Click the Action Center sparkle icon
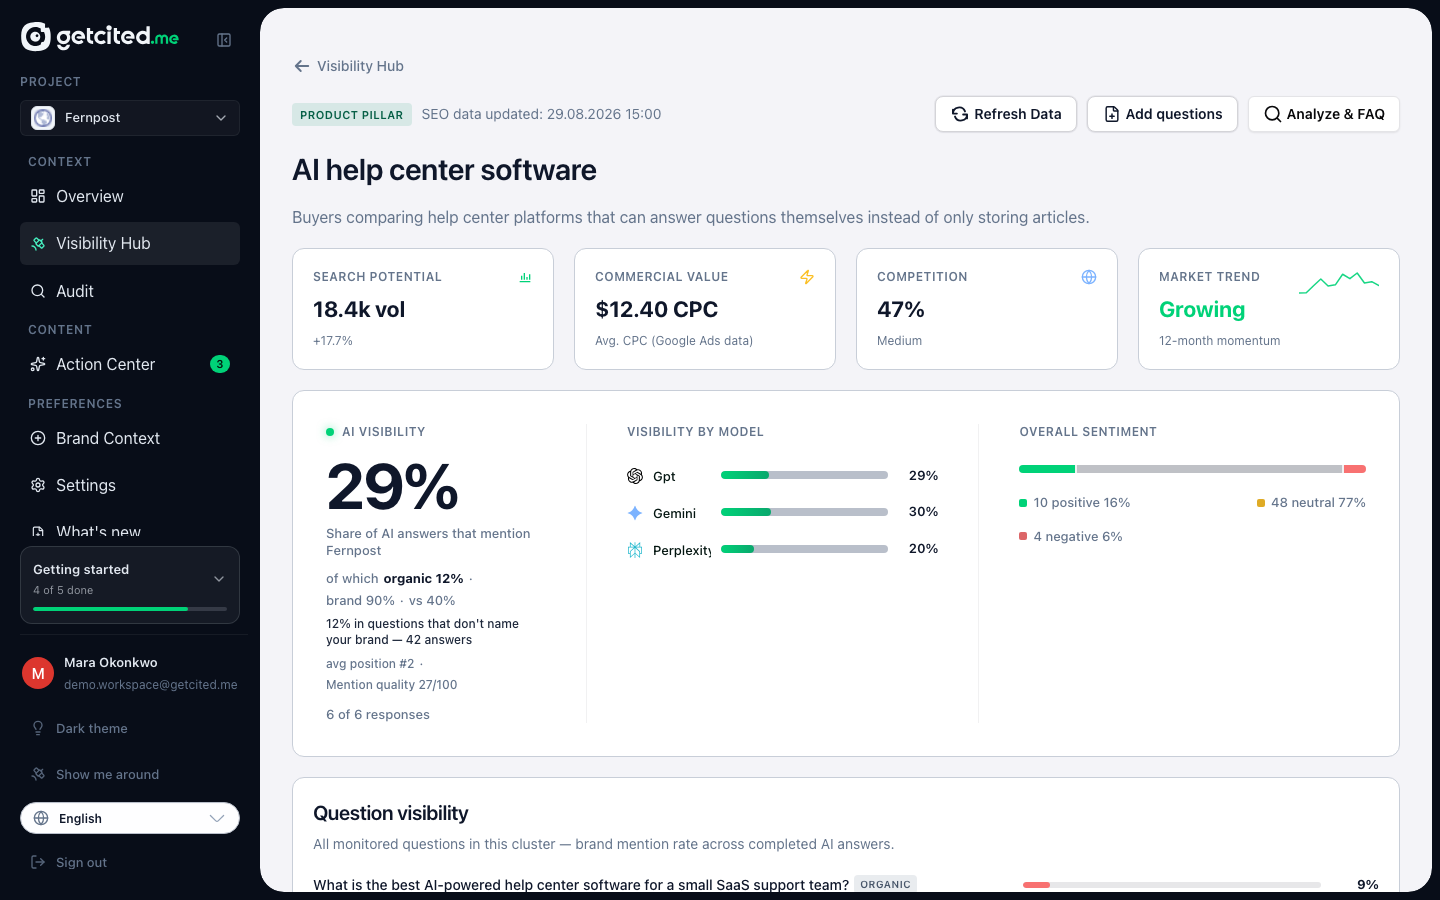The height and width of the screenshot is (900, 1440). coord(38,364)
